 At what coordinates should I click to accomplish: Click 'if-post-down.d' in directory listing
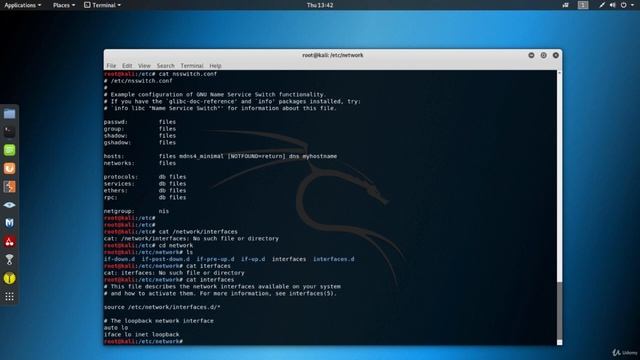(165, 259)
